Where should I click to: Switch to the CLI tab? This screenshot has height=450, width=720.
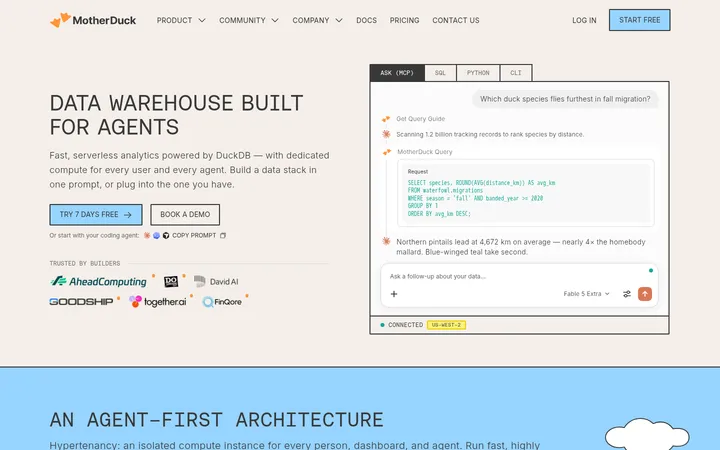(516, 73)
